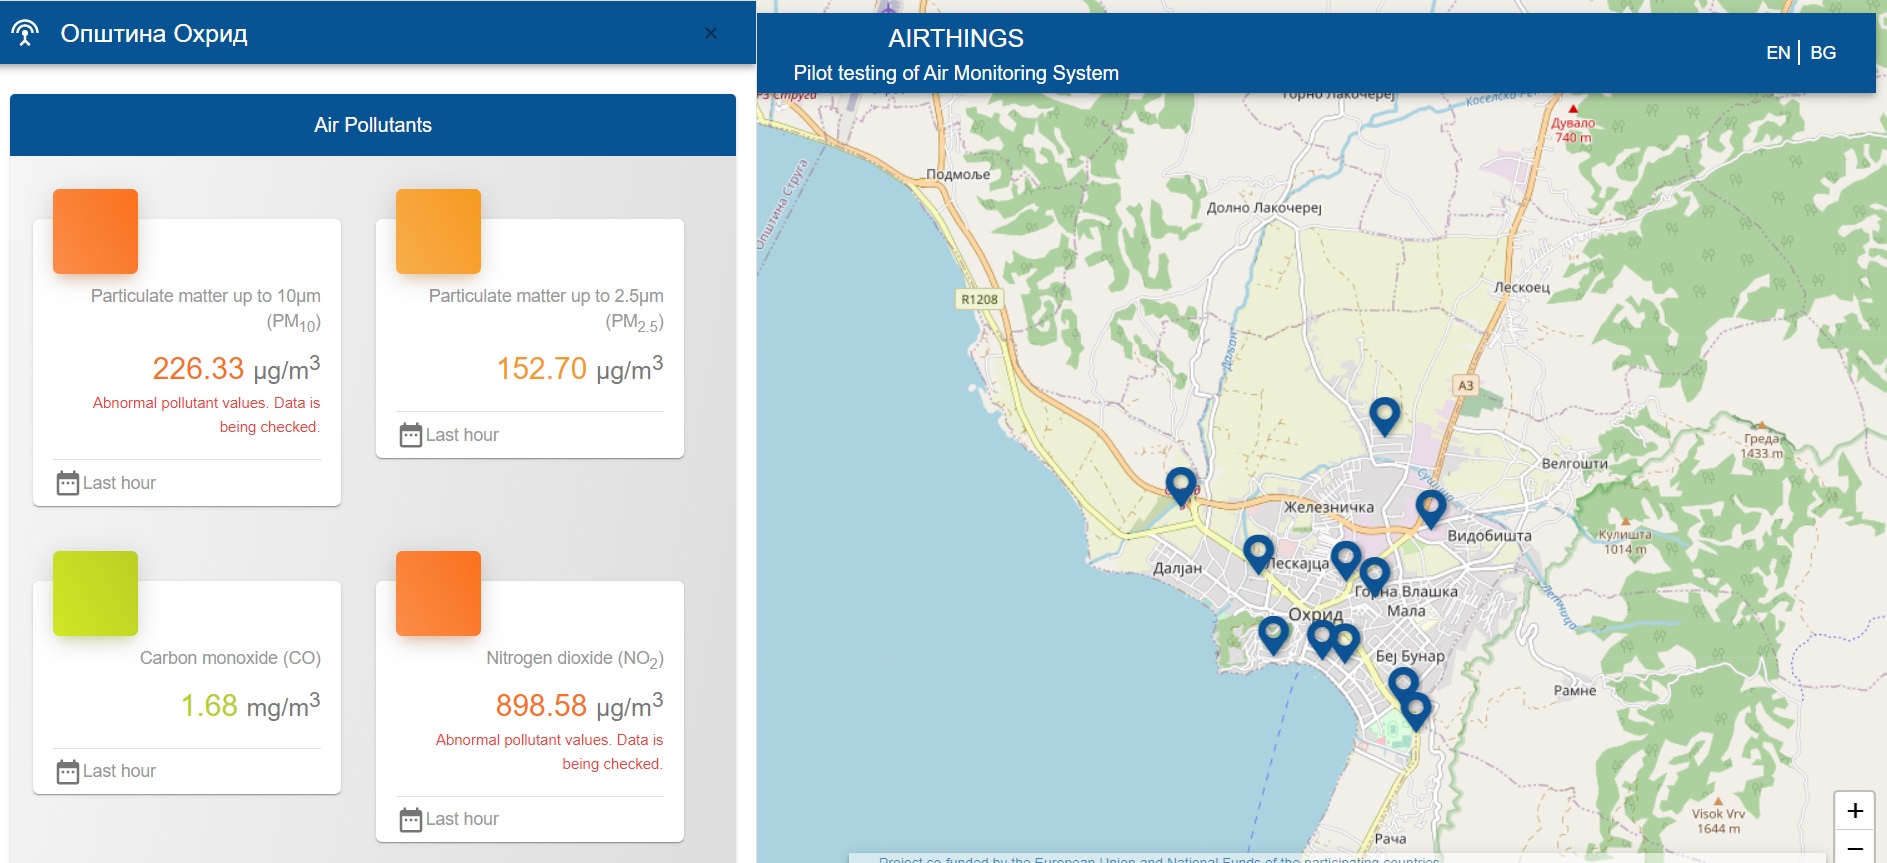The width and height of the screenshot is (1887, 863).
Task: Click the calendar icon in PM2.5 card
Action: pos(411,435)
